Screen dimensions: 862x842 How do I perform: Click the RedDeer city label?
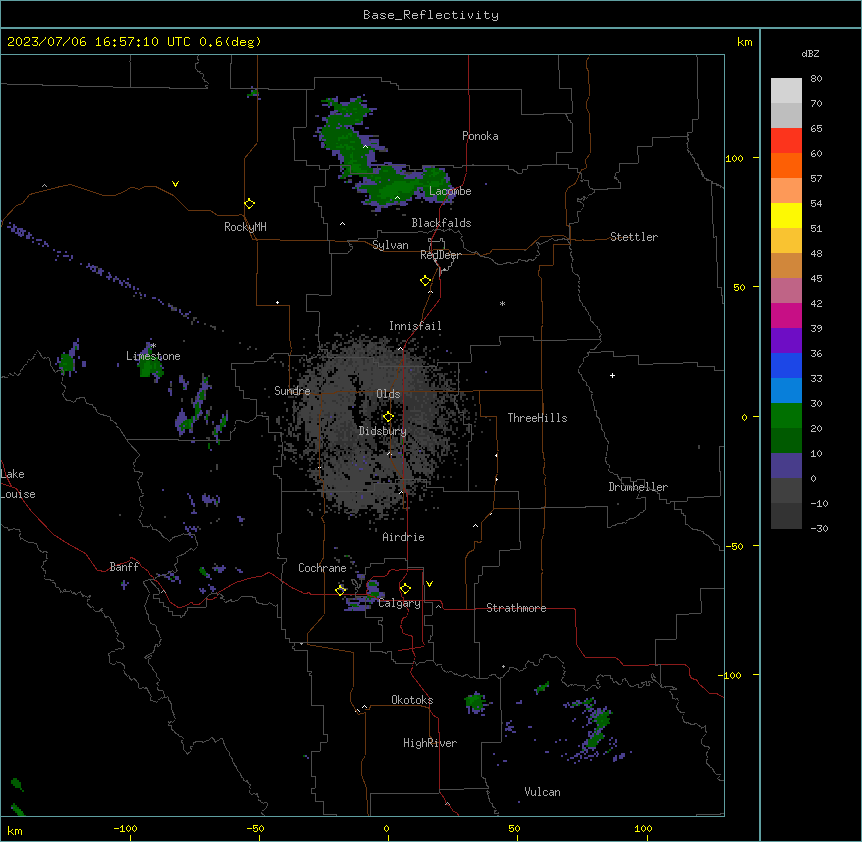[x=440, y=255]
